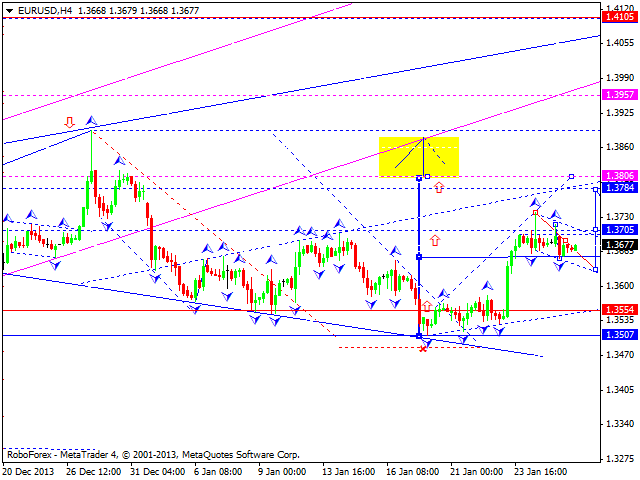Select the bottom handle of the vertical line at 1.3507
The image size is (640, 480).
click(x=419, y=336)
